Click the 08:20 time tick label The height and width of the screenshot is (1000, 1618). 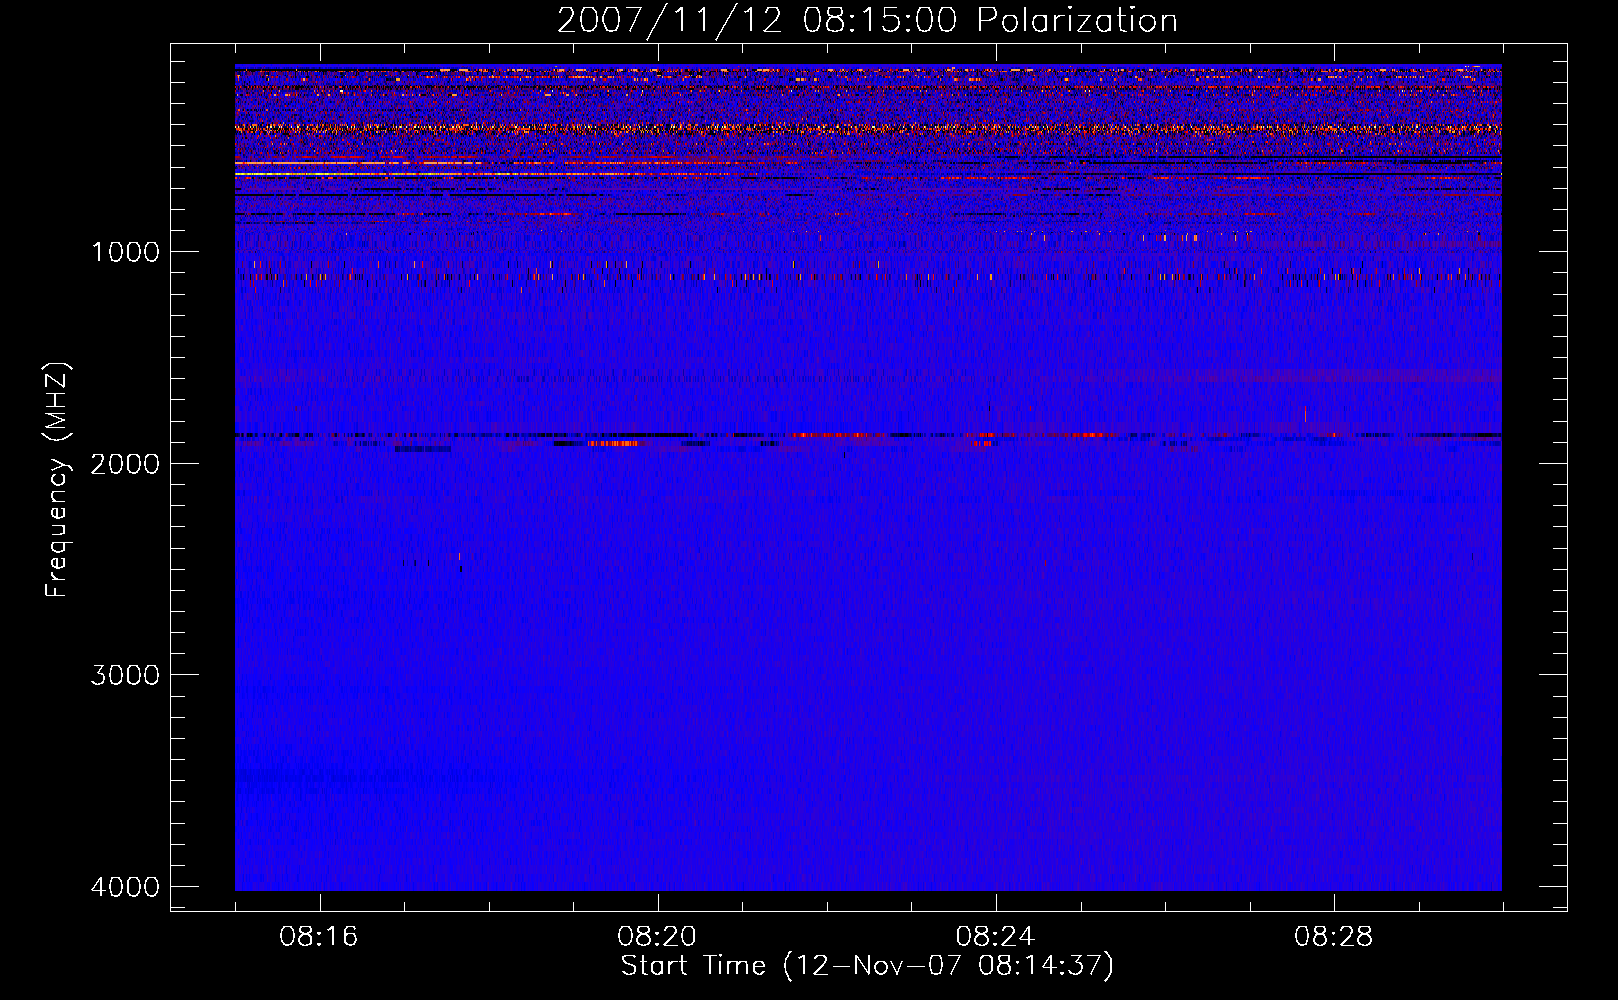(x=657, y=937)
